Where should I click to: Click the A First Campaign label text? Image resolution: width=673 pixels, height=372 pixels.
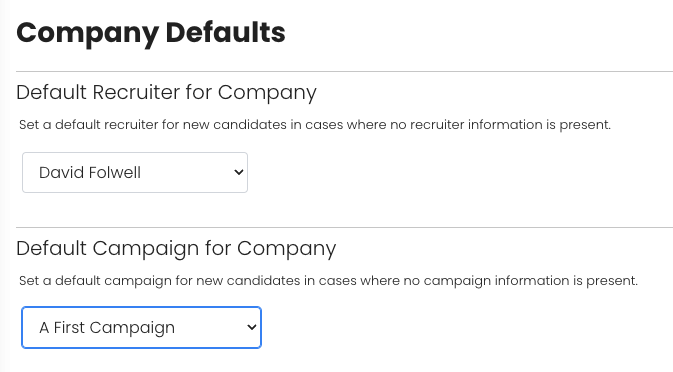tap(107, 328)
